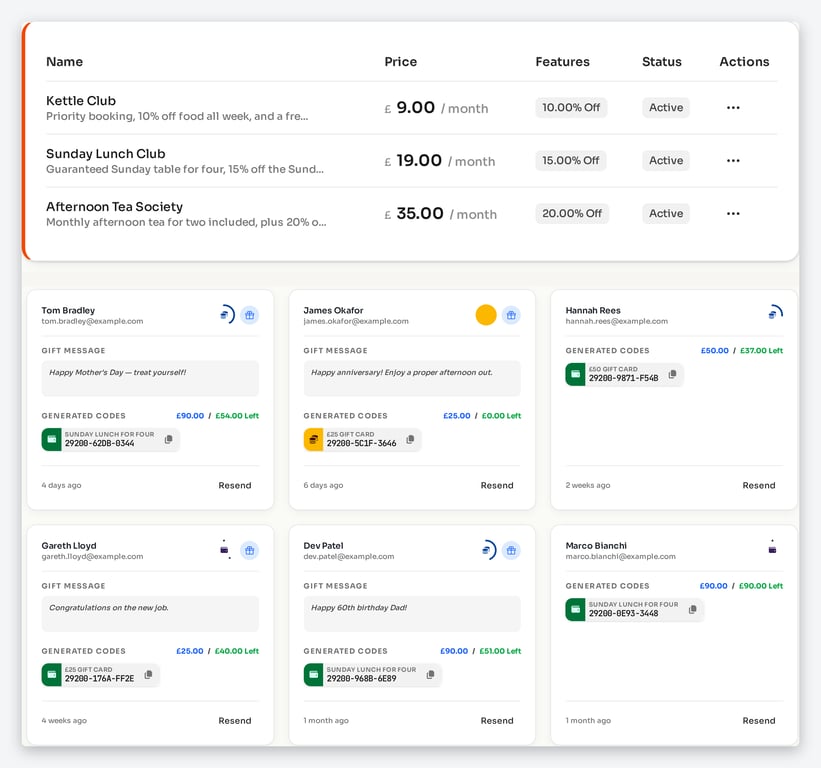Copy code 29208-0E93-3448

[x=693, y=609]
